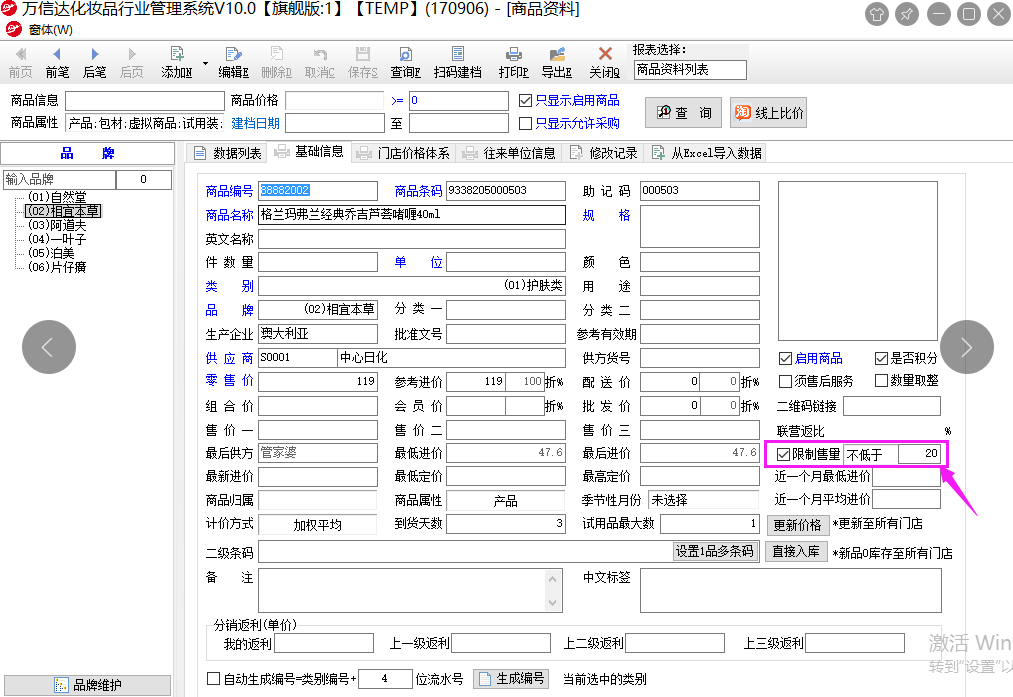The height and width of the screenshot is (697, 1013).
Task: Select brand (05)泊美 in tree
Action: click(51, 253)
